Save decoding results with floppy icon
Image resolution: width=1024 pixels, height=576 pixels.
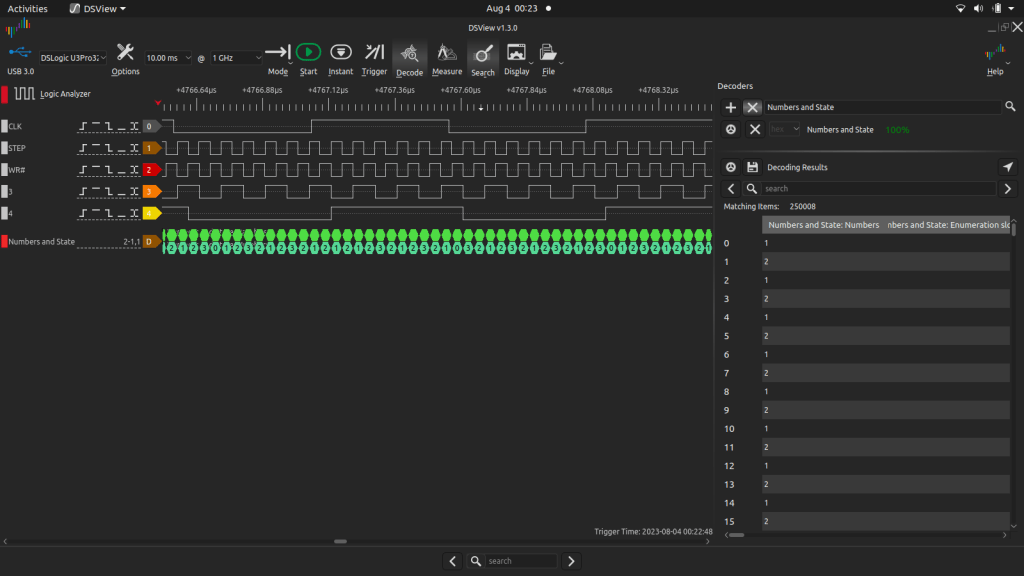752,167
